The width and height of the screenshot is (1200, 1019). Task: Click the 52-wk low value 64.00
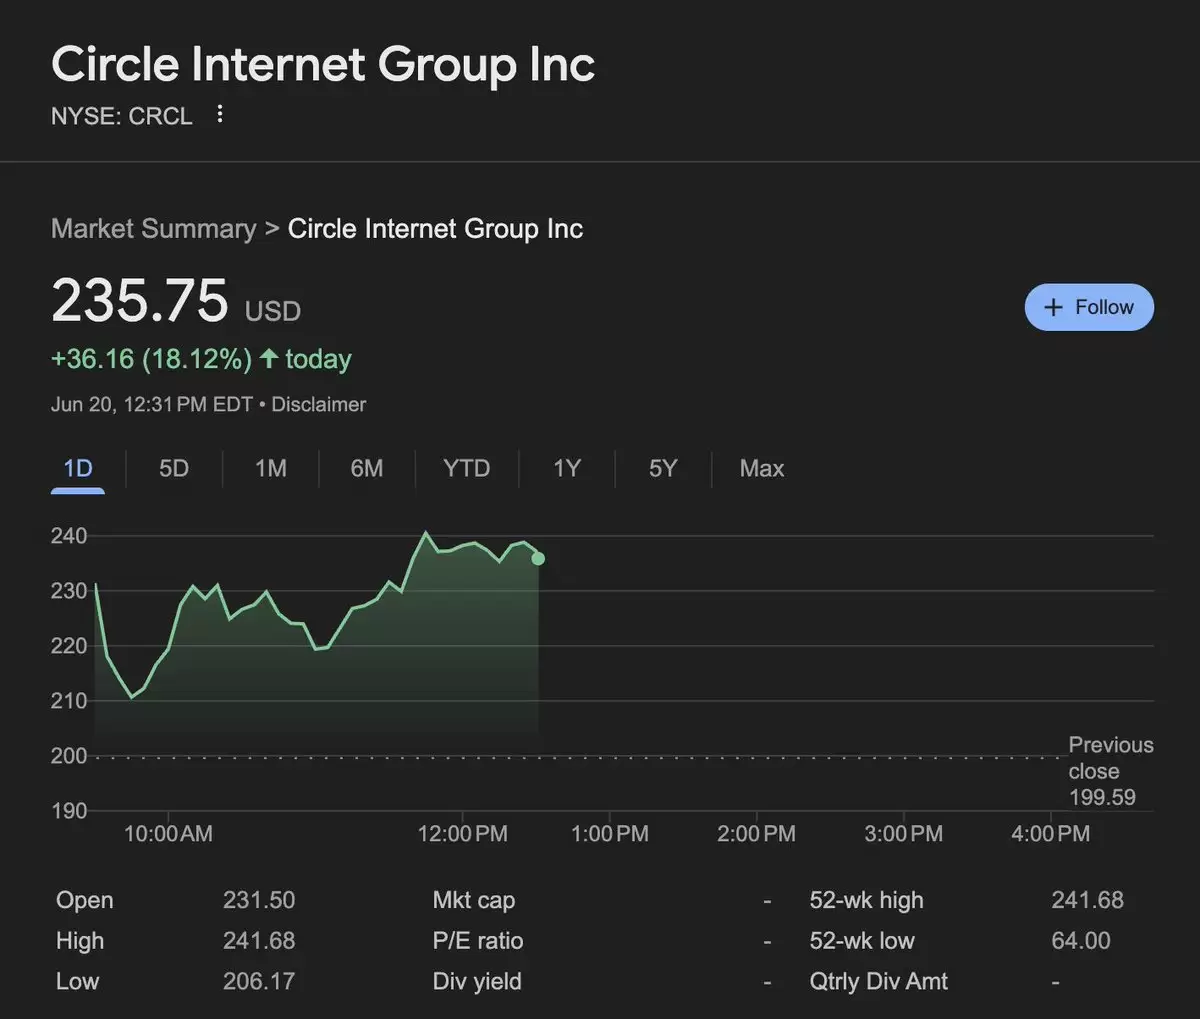(1081, 941)
